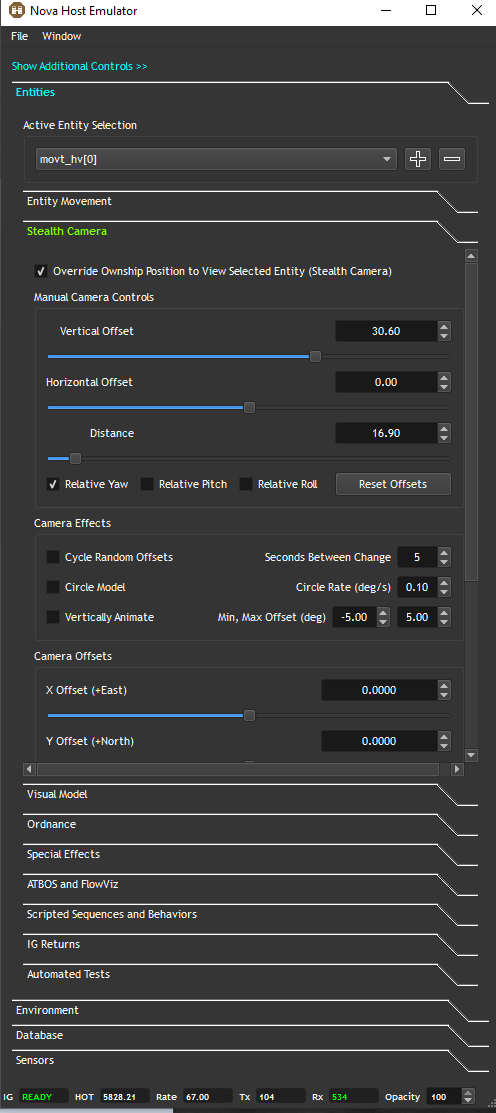Click scroll-down arrow of Stealth Camera panel
Viewport: 496px width, 1113px height.
(x=471, y=755)
